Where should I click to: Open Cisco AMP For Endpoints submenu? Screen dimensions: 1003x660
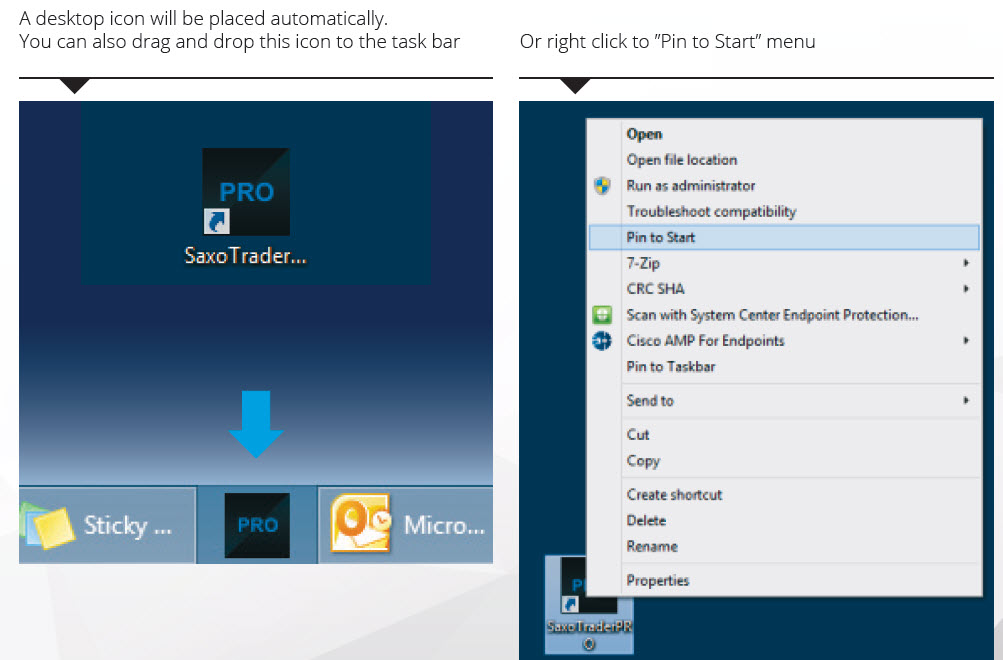tap(784, 341)
